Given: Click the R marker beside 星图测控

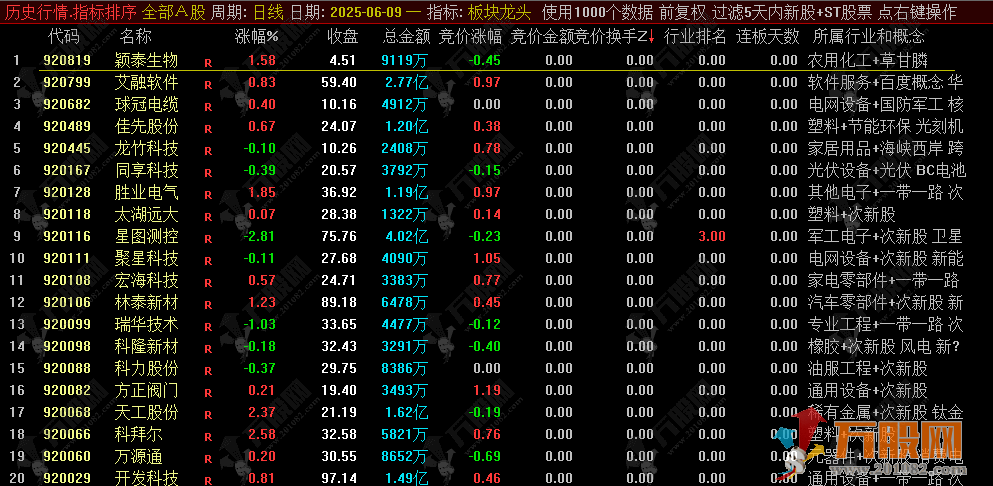Looking at the screenshot, I should click(x=208, y=240).
